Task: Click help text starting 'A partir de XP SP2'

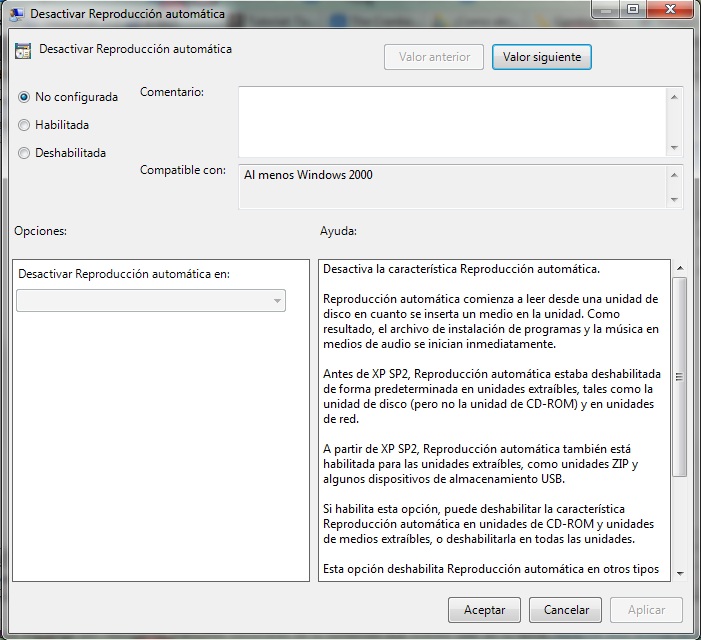Action: [x=481, y=463]
